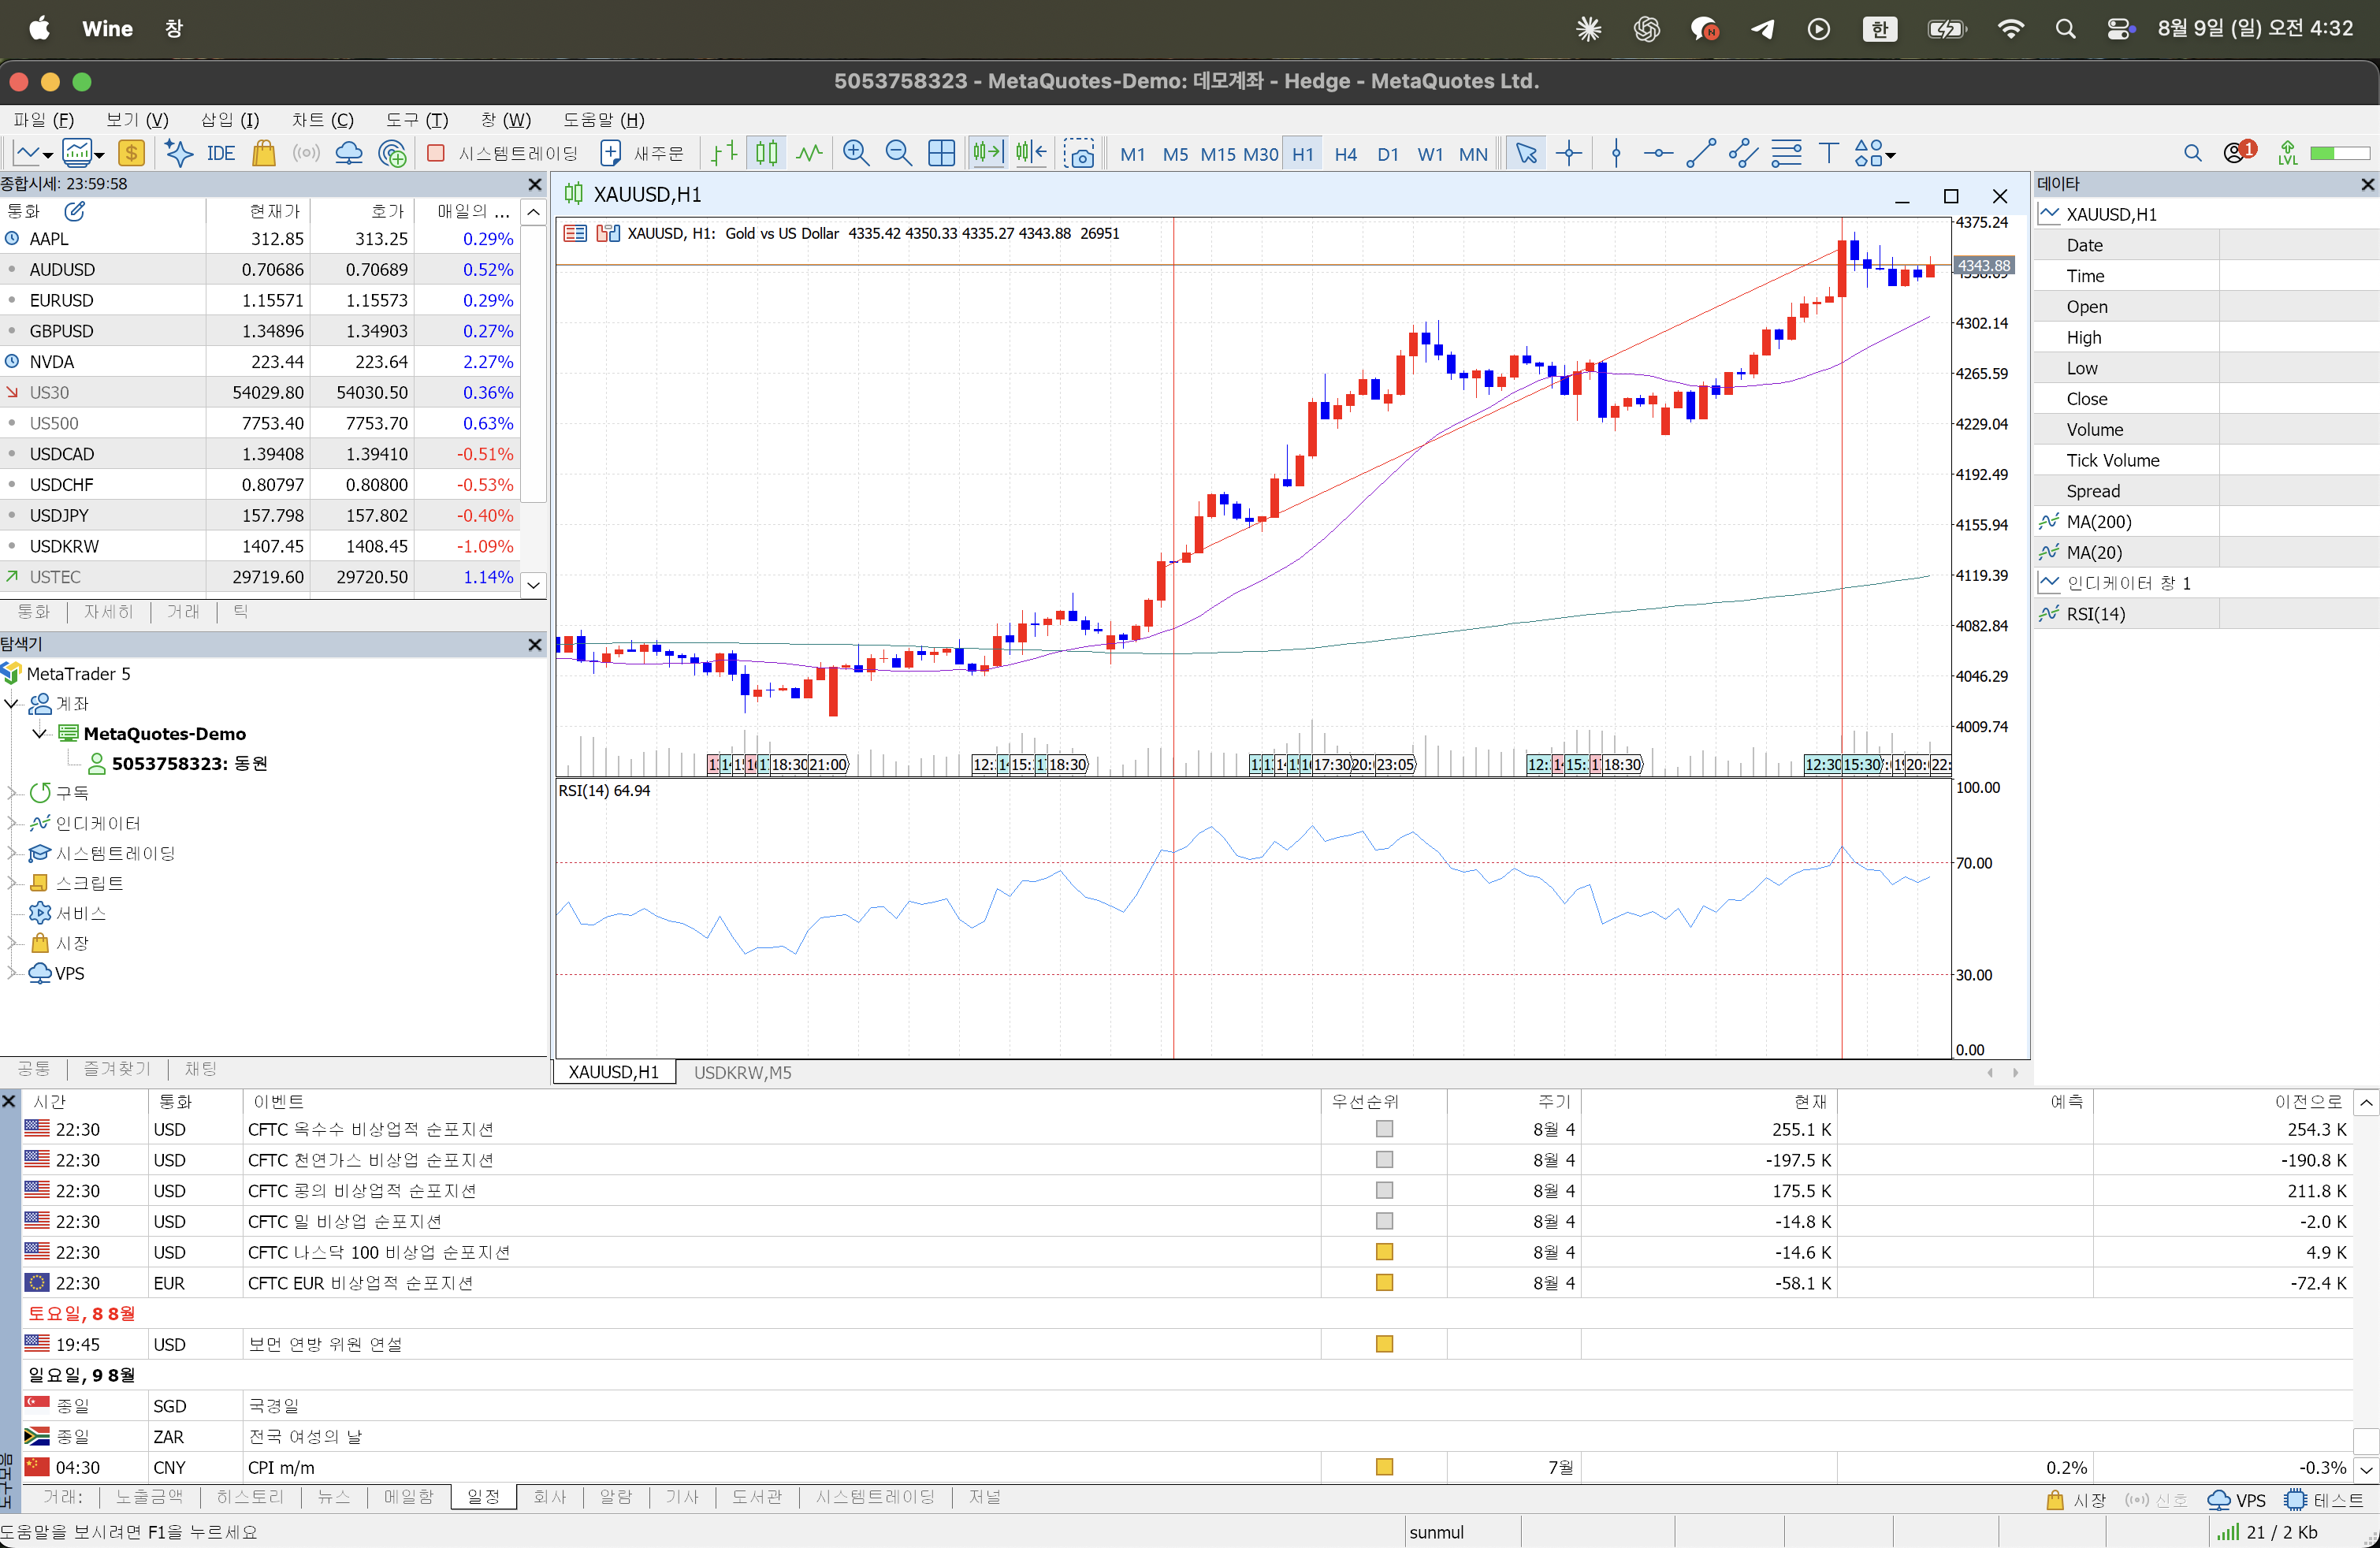Select the USDKRW row in Market Watch
2380x1548 pixels.
(260, 546)
